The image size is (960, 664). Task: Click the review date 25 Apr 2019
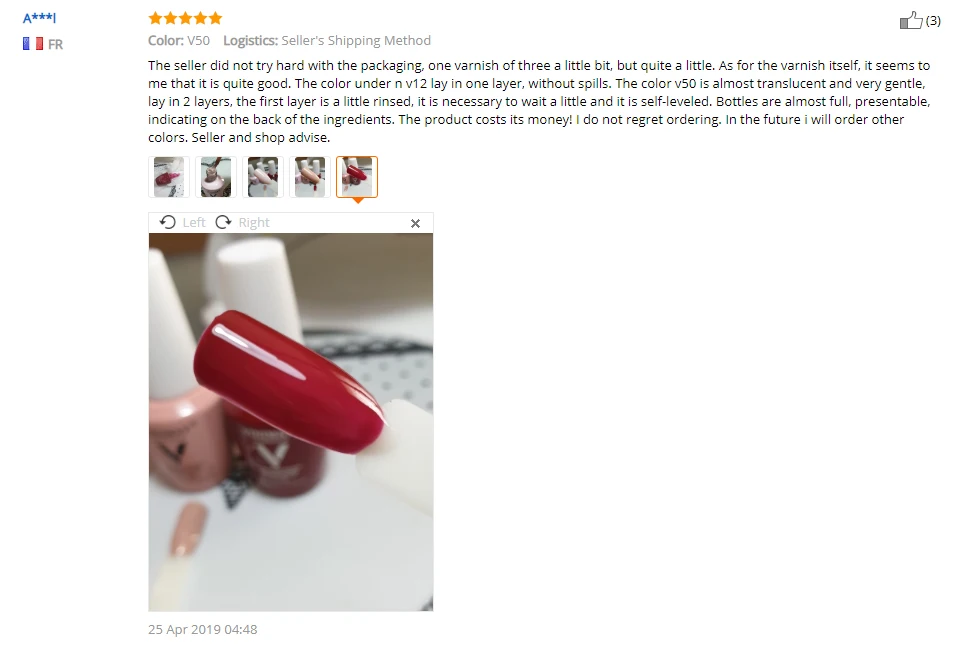tap(203, 629)
